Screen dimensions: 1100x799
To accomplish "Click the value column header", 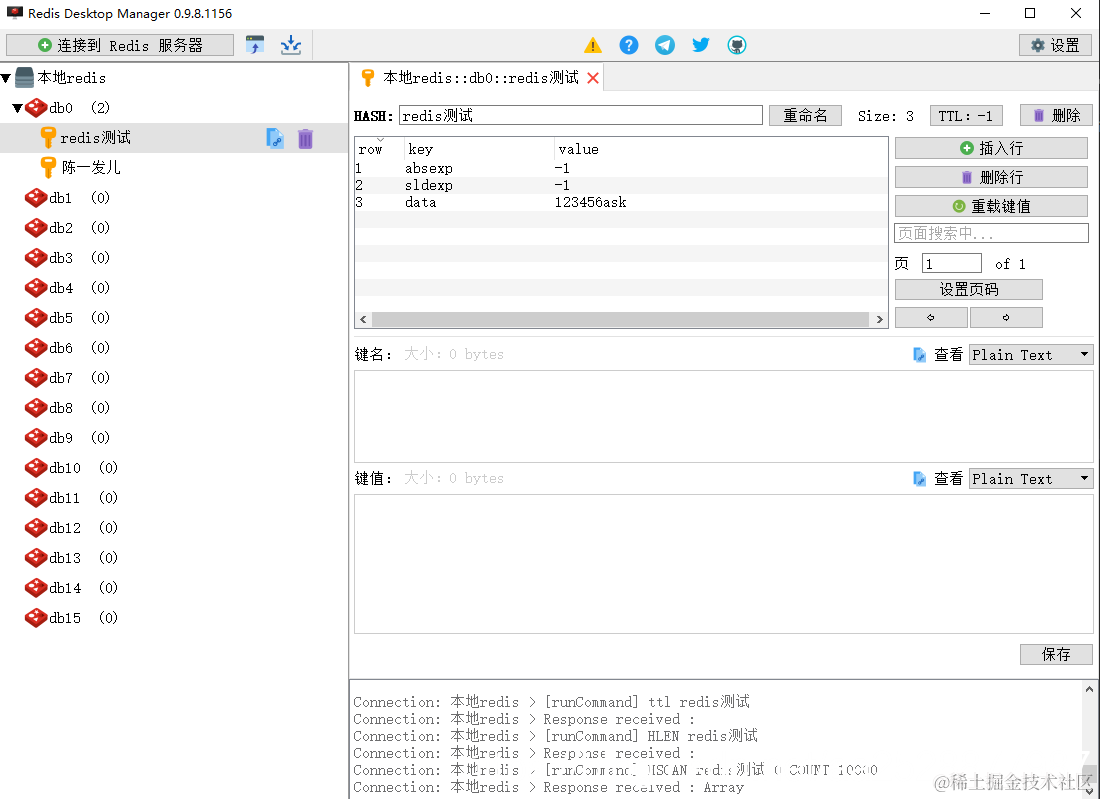I will click(720, 149).
